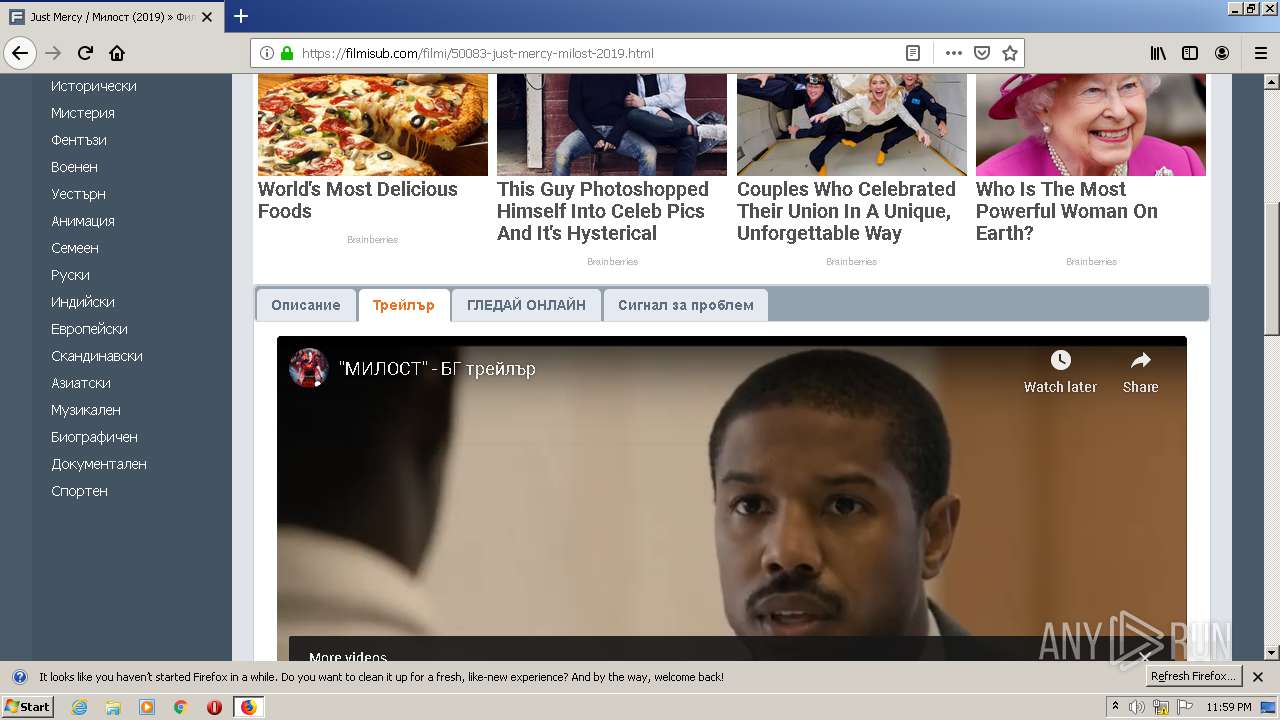Open the Биографичен genre link
The height and width of the screenshot is (720, 1280).
(x=95, y=437)
